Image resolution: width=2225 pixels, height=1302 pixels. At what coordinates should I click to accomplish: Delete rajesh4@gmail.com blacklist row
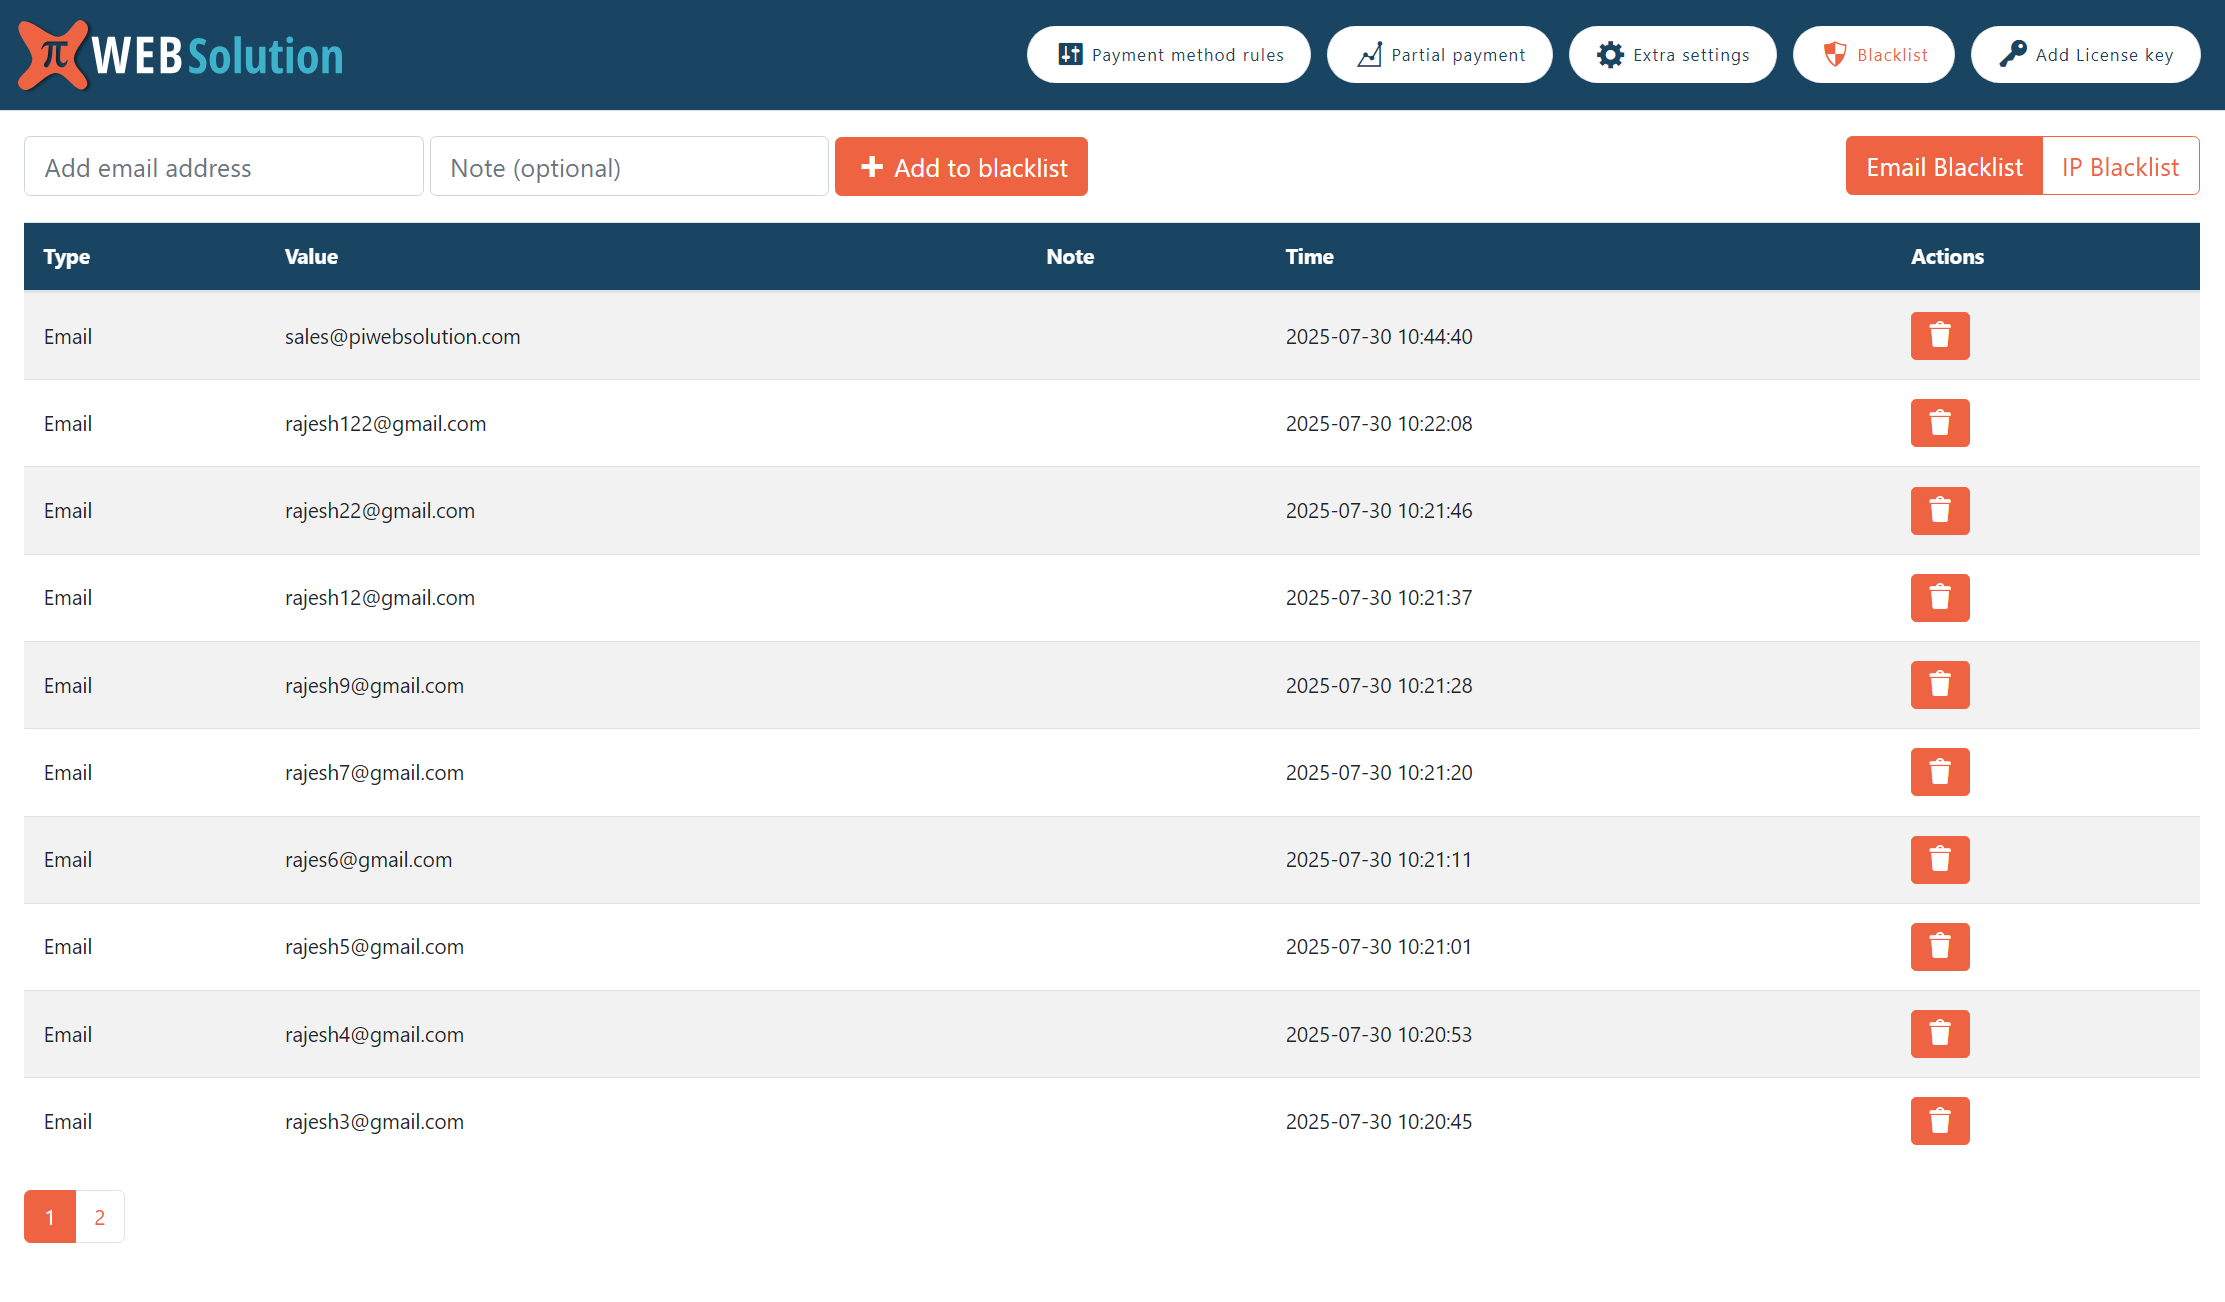pos(1939,1034)
